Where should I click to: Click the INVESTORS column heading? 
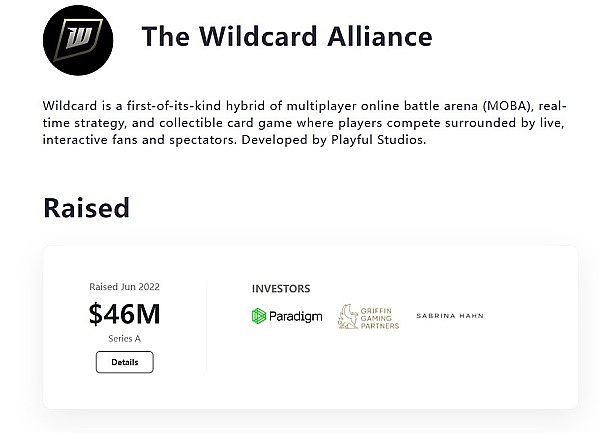[x=281, y=289]
